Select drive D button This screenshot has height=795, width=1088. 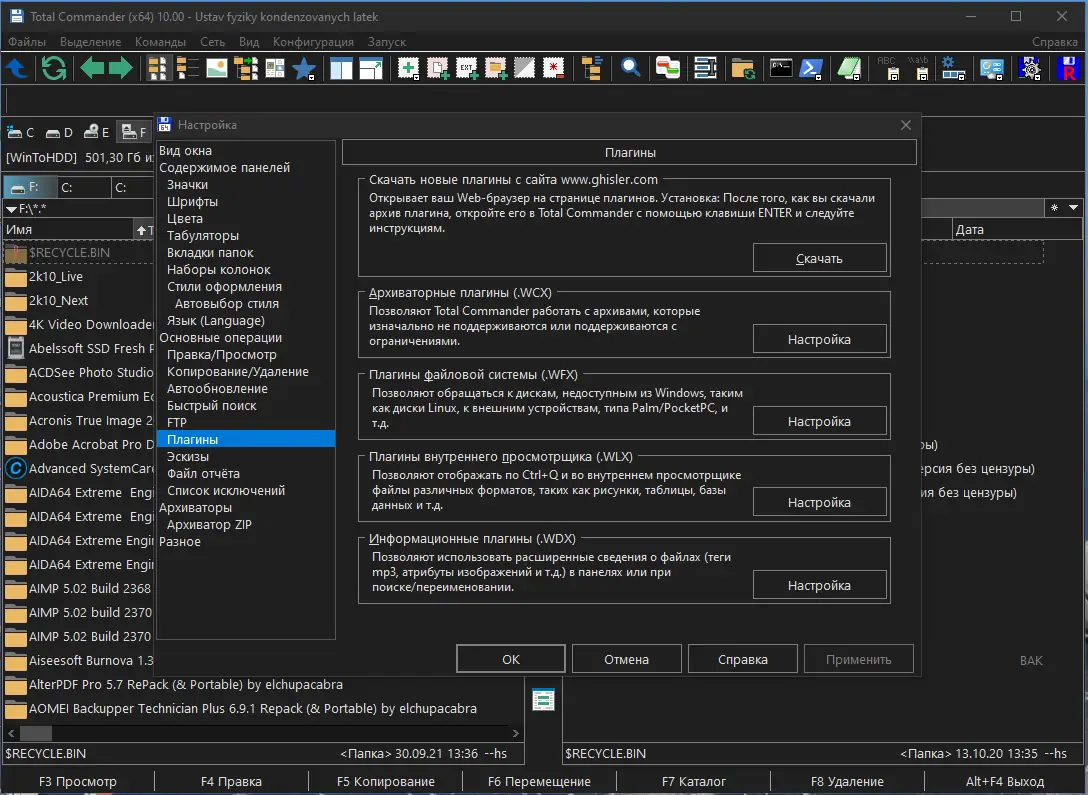click(59, 132)
